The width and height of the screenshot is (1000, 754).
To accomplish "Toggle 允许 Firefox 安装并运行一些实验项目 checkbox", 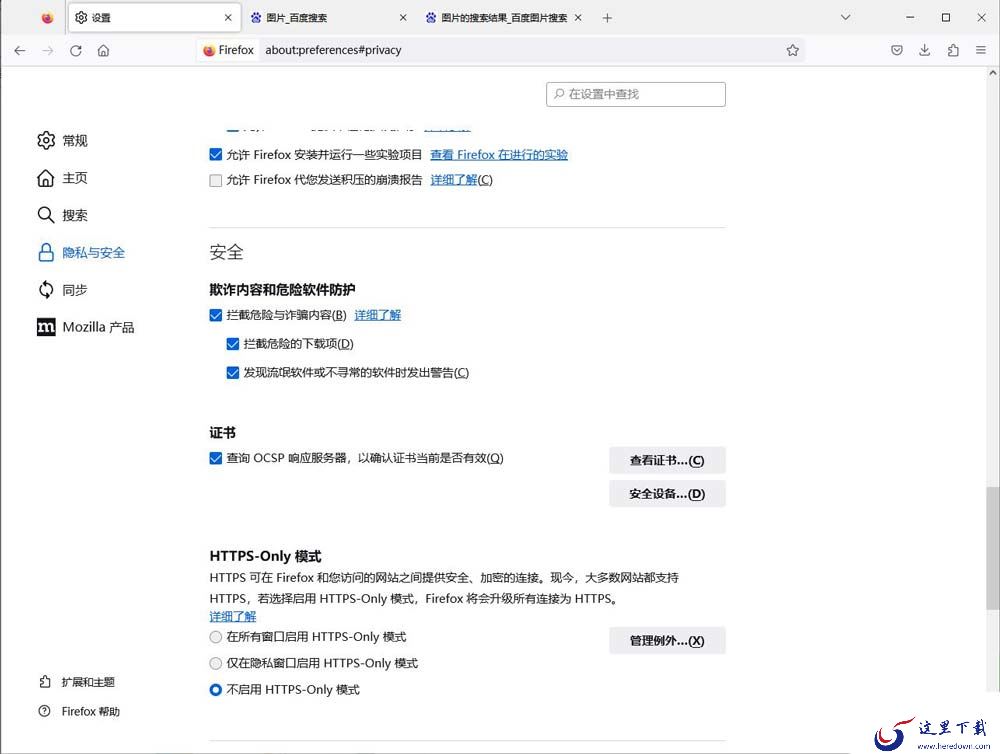I will click(x=216, y=154).
